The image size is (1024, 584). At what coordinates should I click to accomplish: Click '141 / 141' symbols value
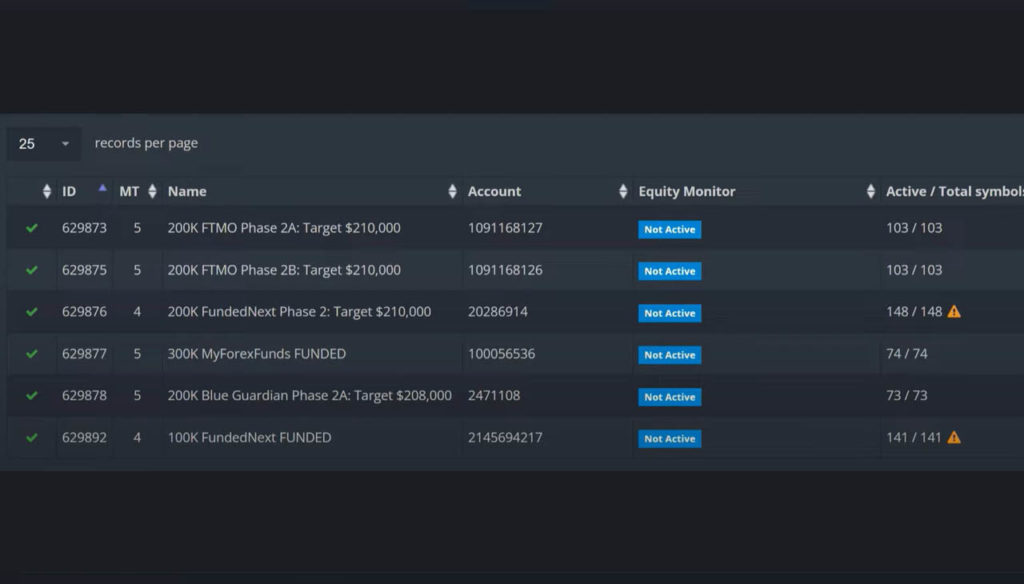[914, 438]
